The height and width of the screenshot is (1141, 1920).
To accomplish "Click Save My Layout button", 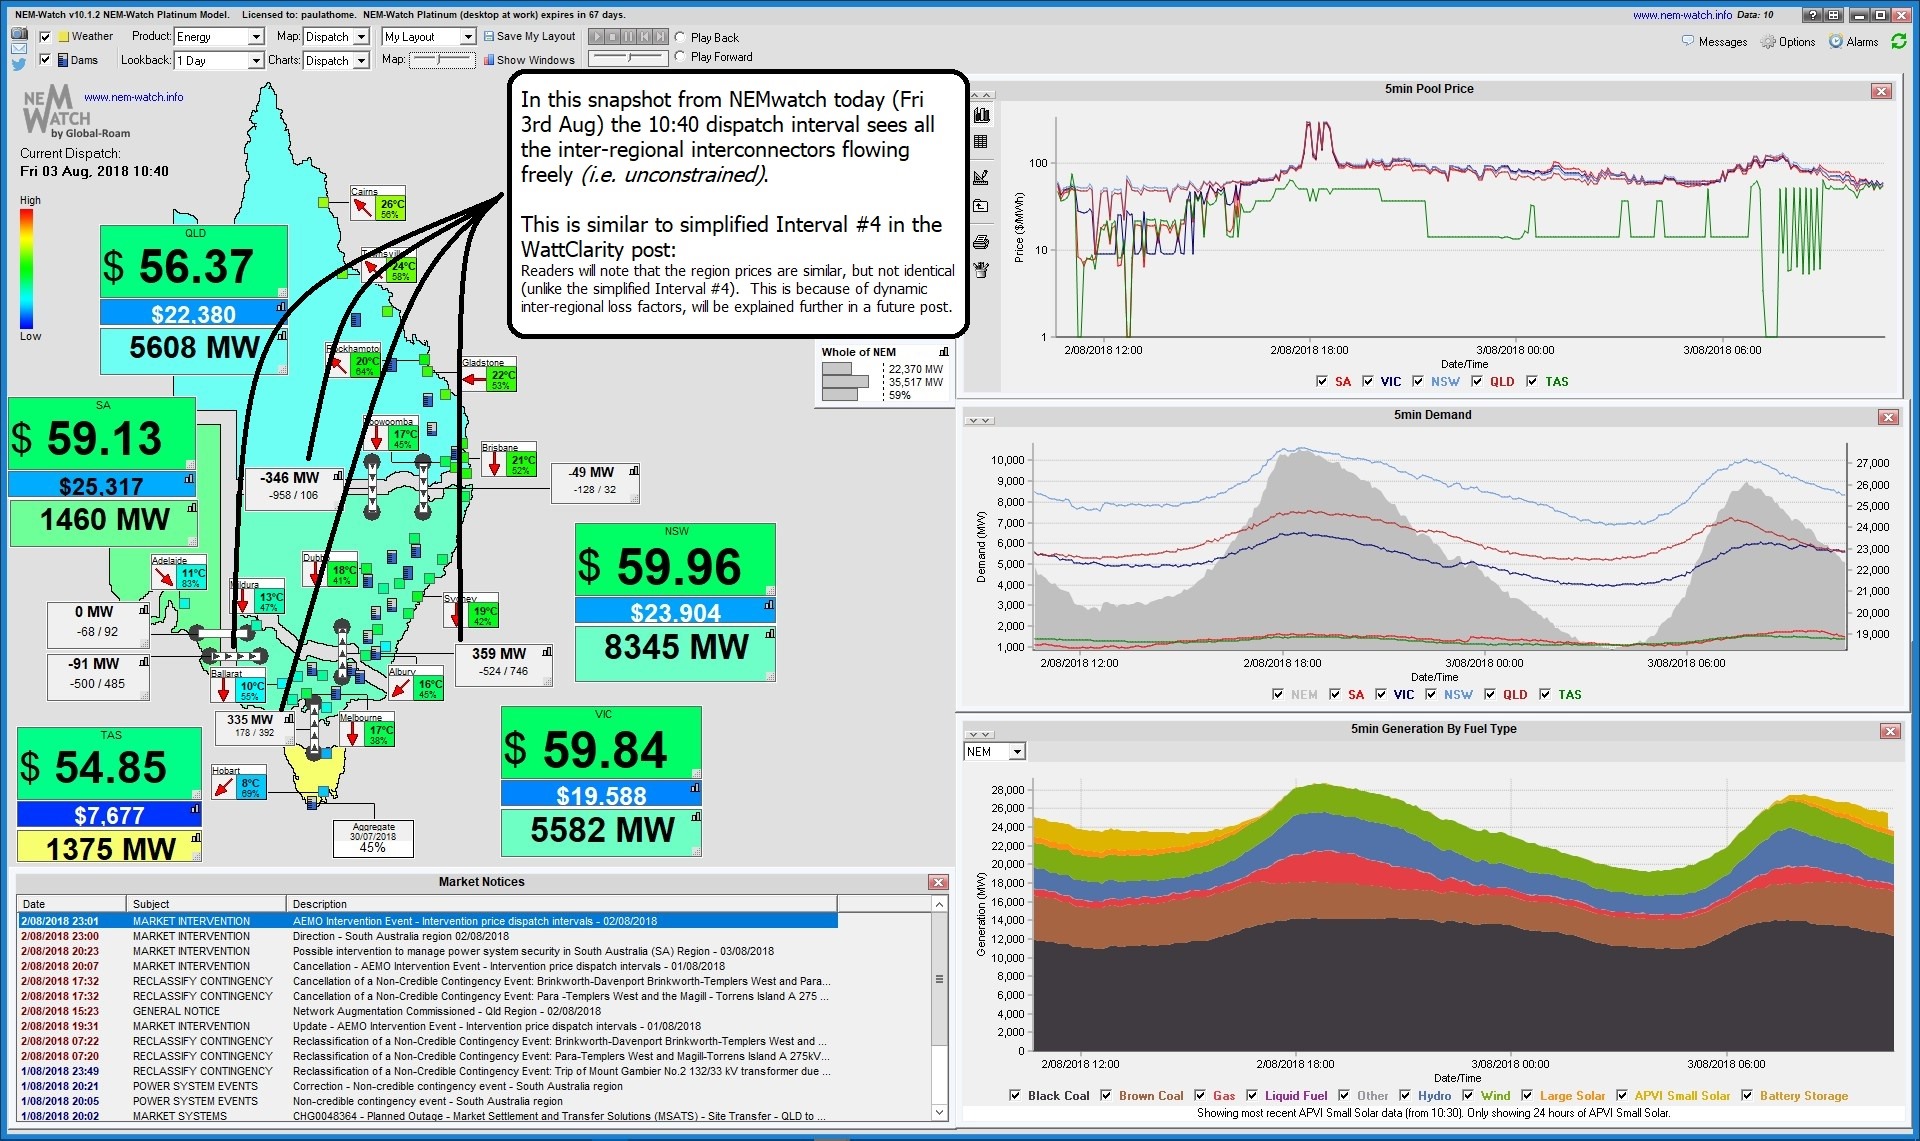I will pyautogui.click(x=530, y=36).
